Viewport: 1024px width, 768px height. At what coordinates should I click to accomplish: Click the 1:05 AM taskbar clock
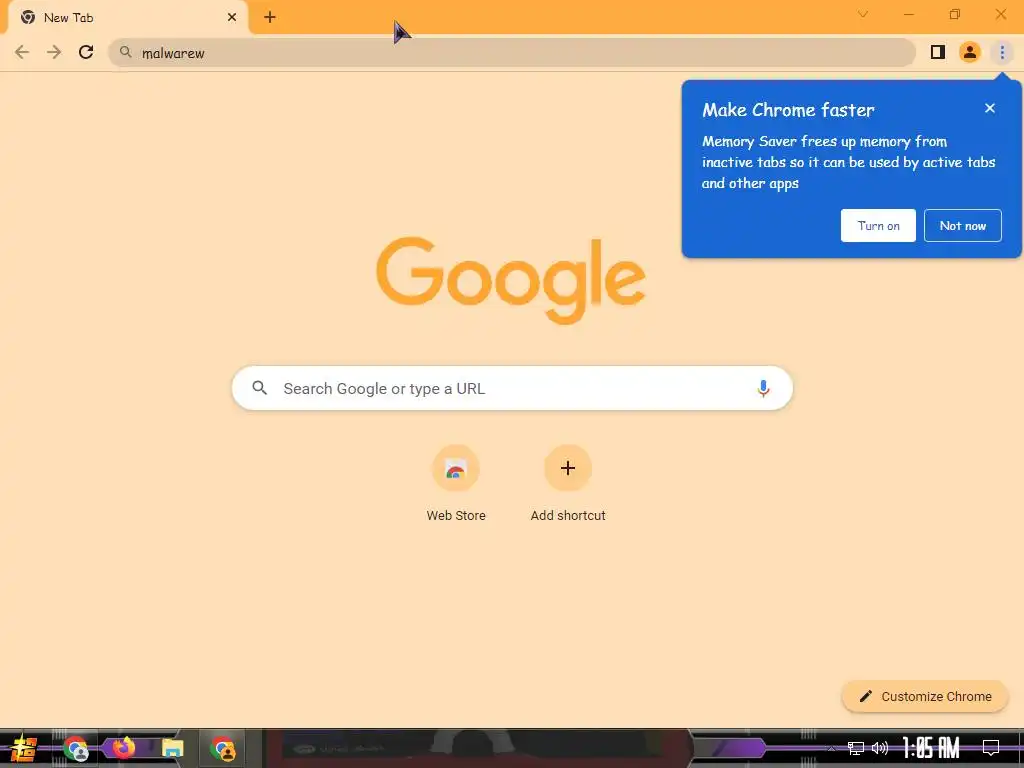tap(931, 748)
